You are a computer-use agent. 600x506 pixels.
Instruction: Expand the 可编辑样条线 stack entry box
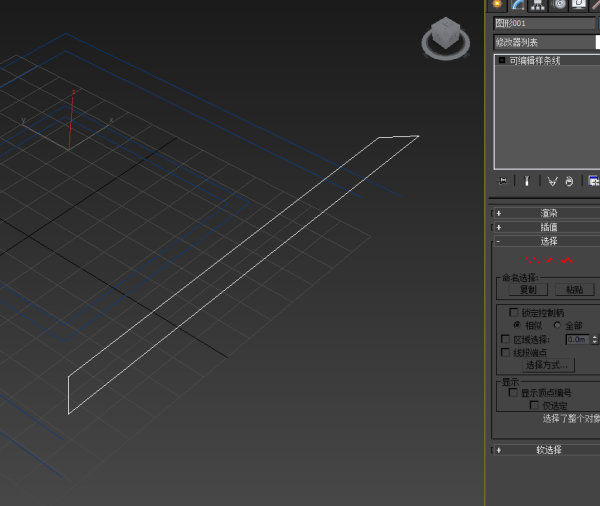(x=502, y=60)
